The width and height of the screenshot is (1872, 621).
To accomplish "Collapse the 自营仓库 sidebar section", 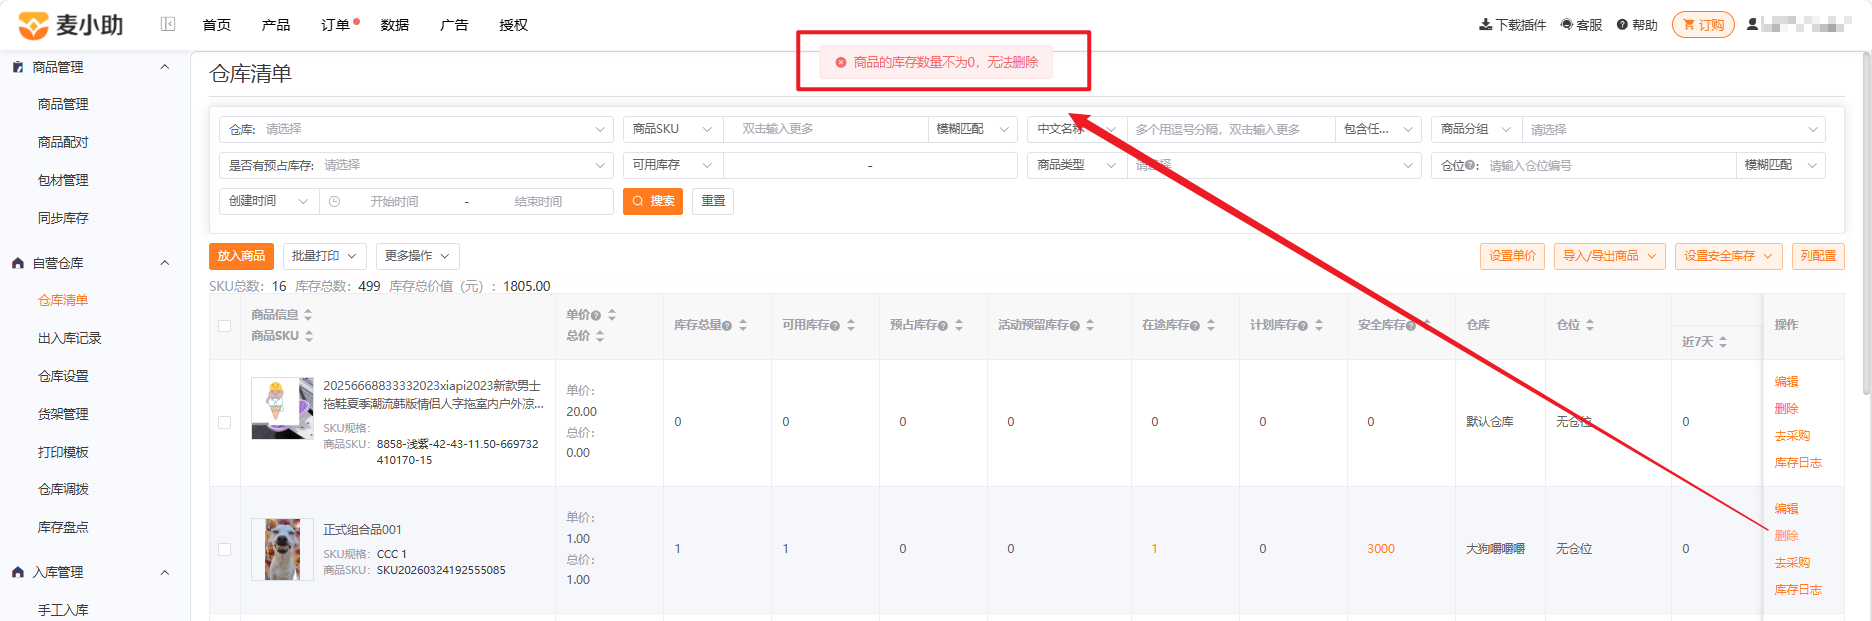I will point(165,263).
